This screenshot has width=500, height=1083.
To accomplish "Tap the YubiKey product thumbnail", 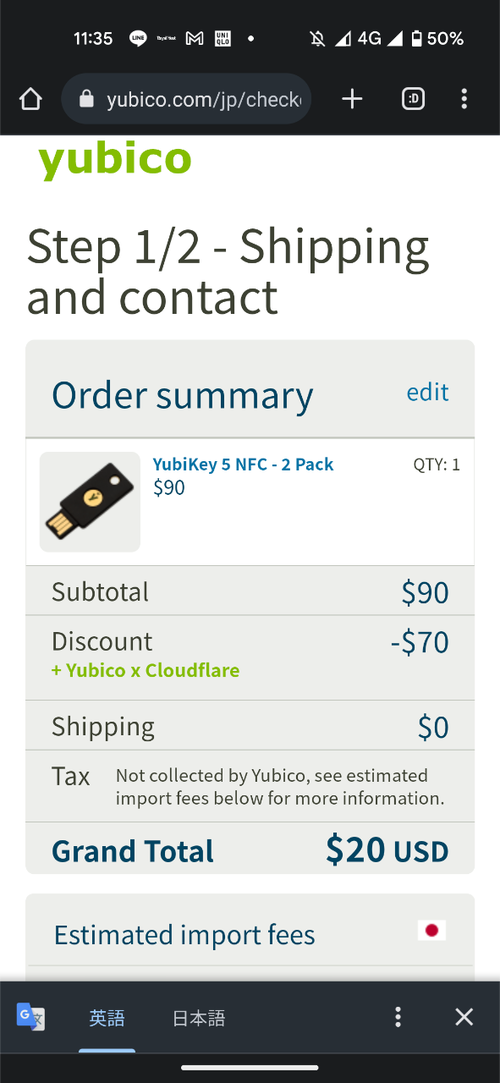I will [x=90, y=501].
